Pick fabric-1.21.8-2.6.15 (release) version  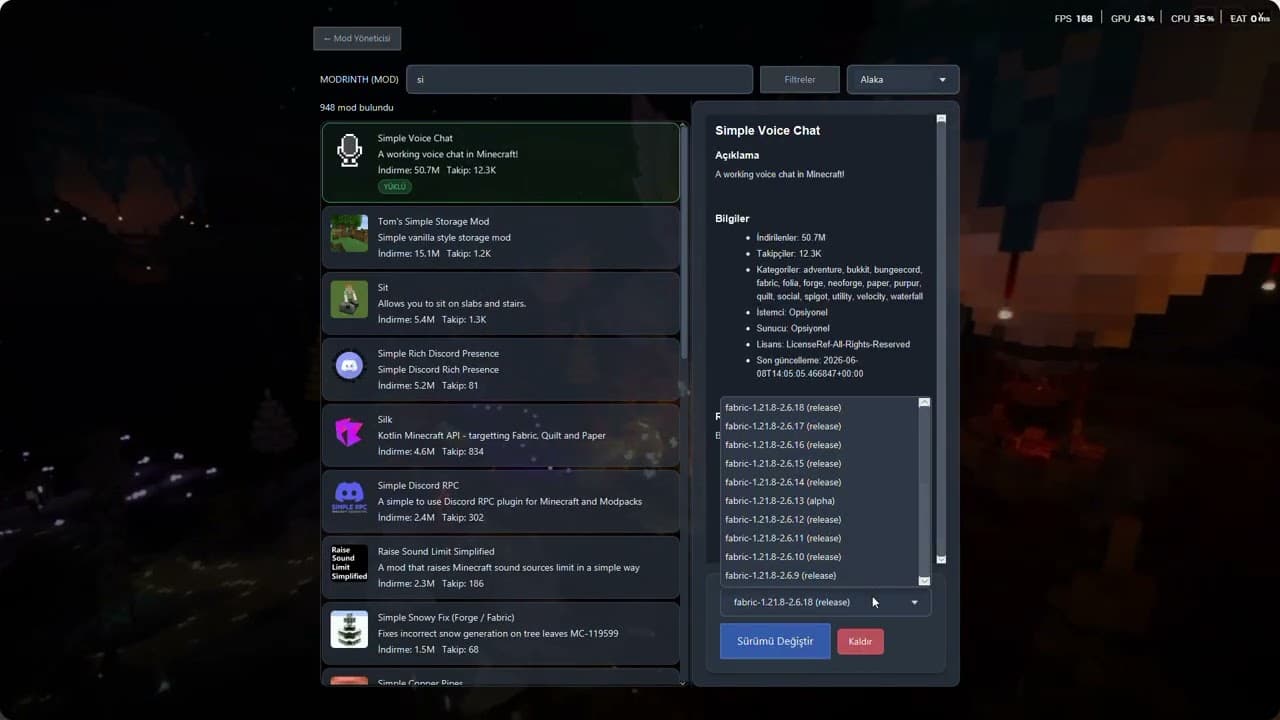818,463
